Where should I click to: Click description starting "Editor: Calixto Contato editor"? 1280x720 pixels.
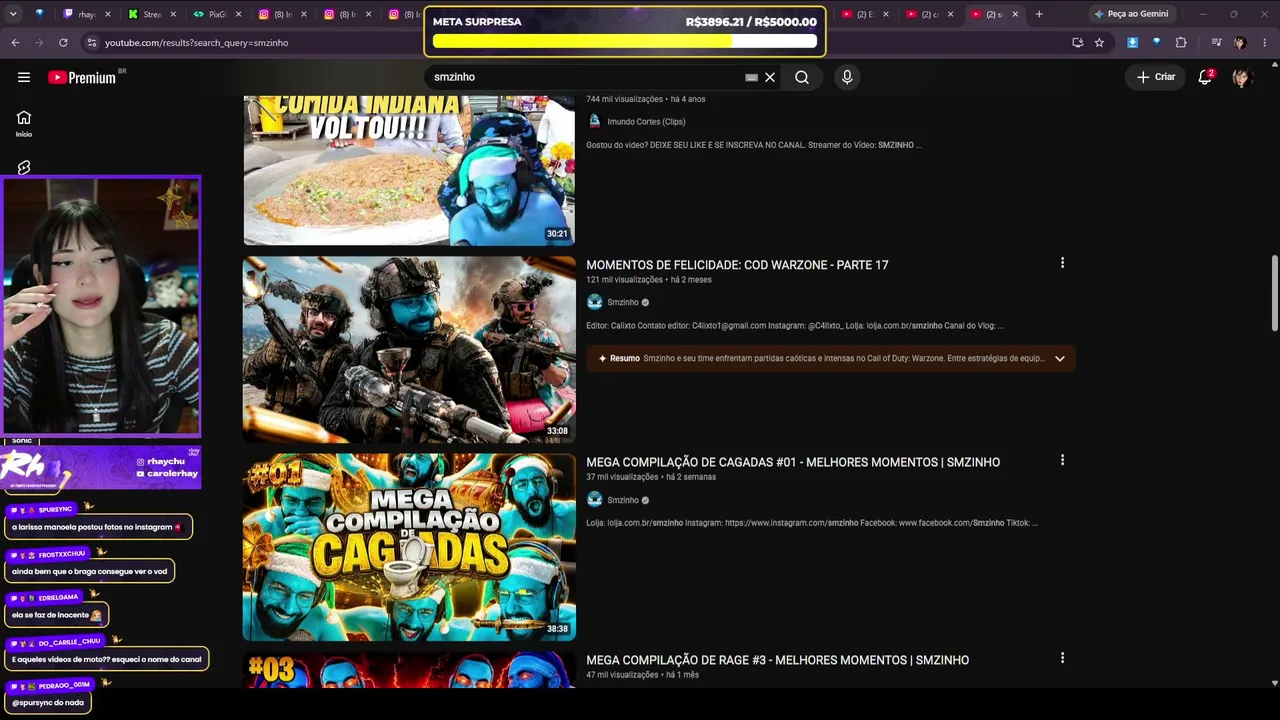tap(795, 325)
